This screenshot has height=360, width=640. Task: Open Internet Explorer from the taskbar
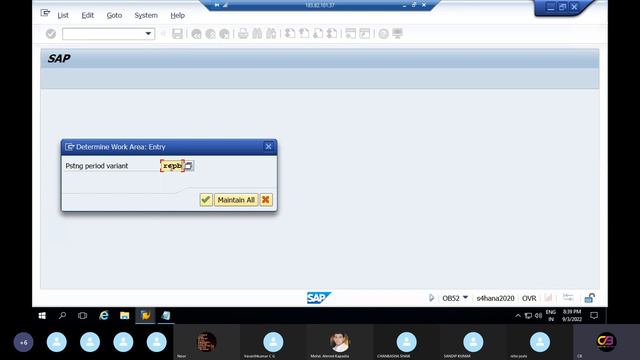(x=104, y=315)
